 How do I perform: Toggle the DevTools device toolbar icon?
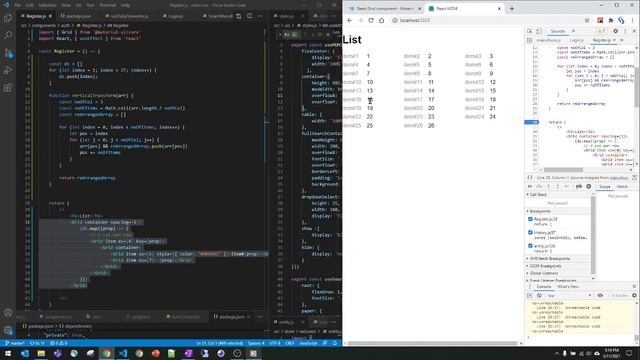tap(538, 31)
